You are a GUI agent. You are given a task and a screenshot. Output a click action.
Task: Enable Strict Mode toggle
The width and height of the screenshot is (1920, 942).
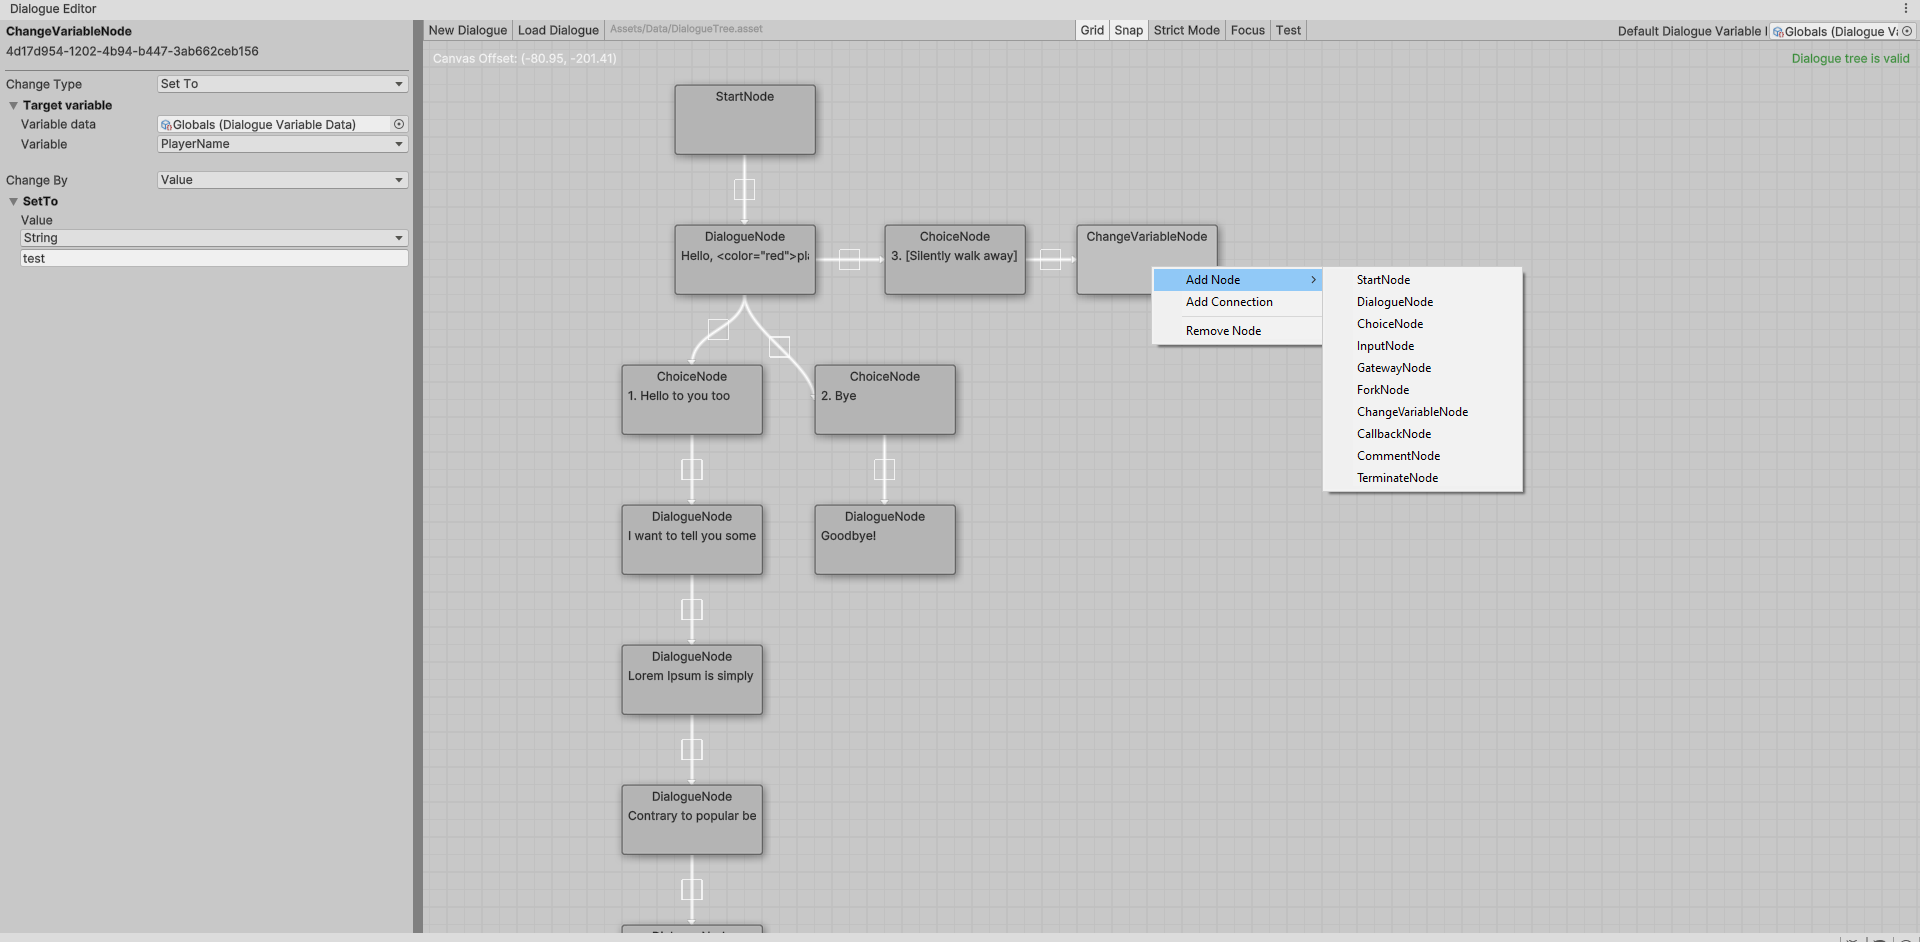[1186, 30]
